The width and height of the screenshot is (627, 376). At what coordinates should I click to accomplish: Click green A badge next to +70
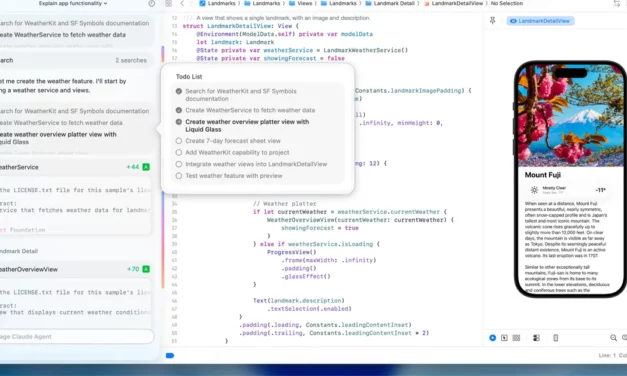pos(146,269)
